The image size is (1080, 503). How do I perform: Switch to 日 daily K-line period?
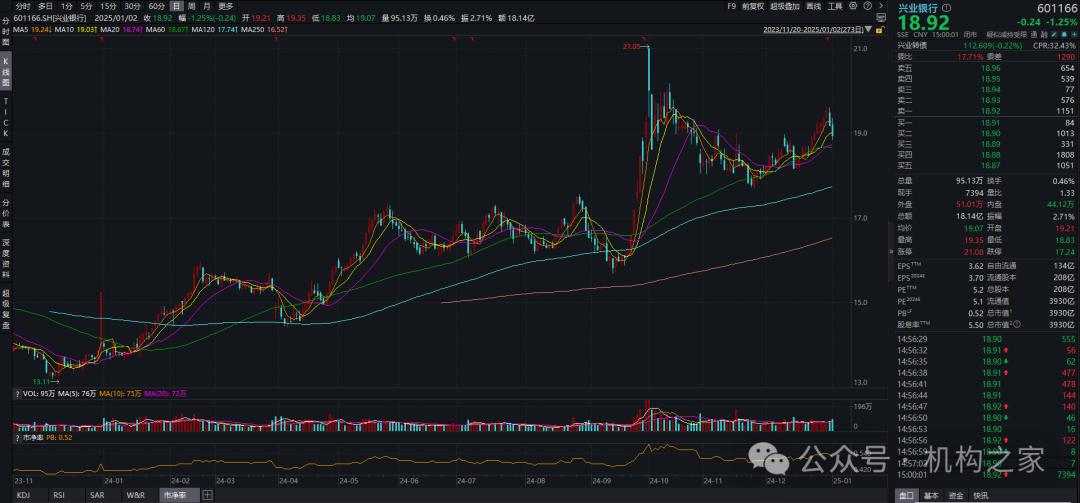tap(177, 6)
